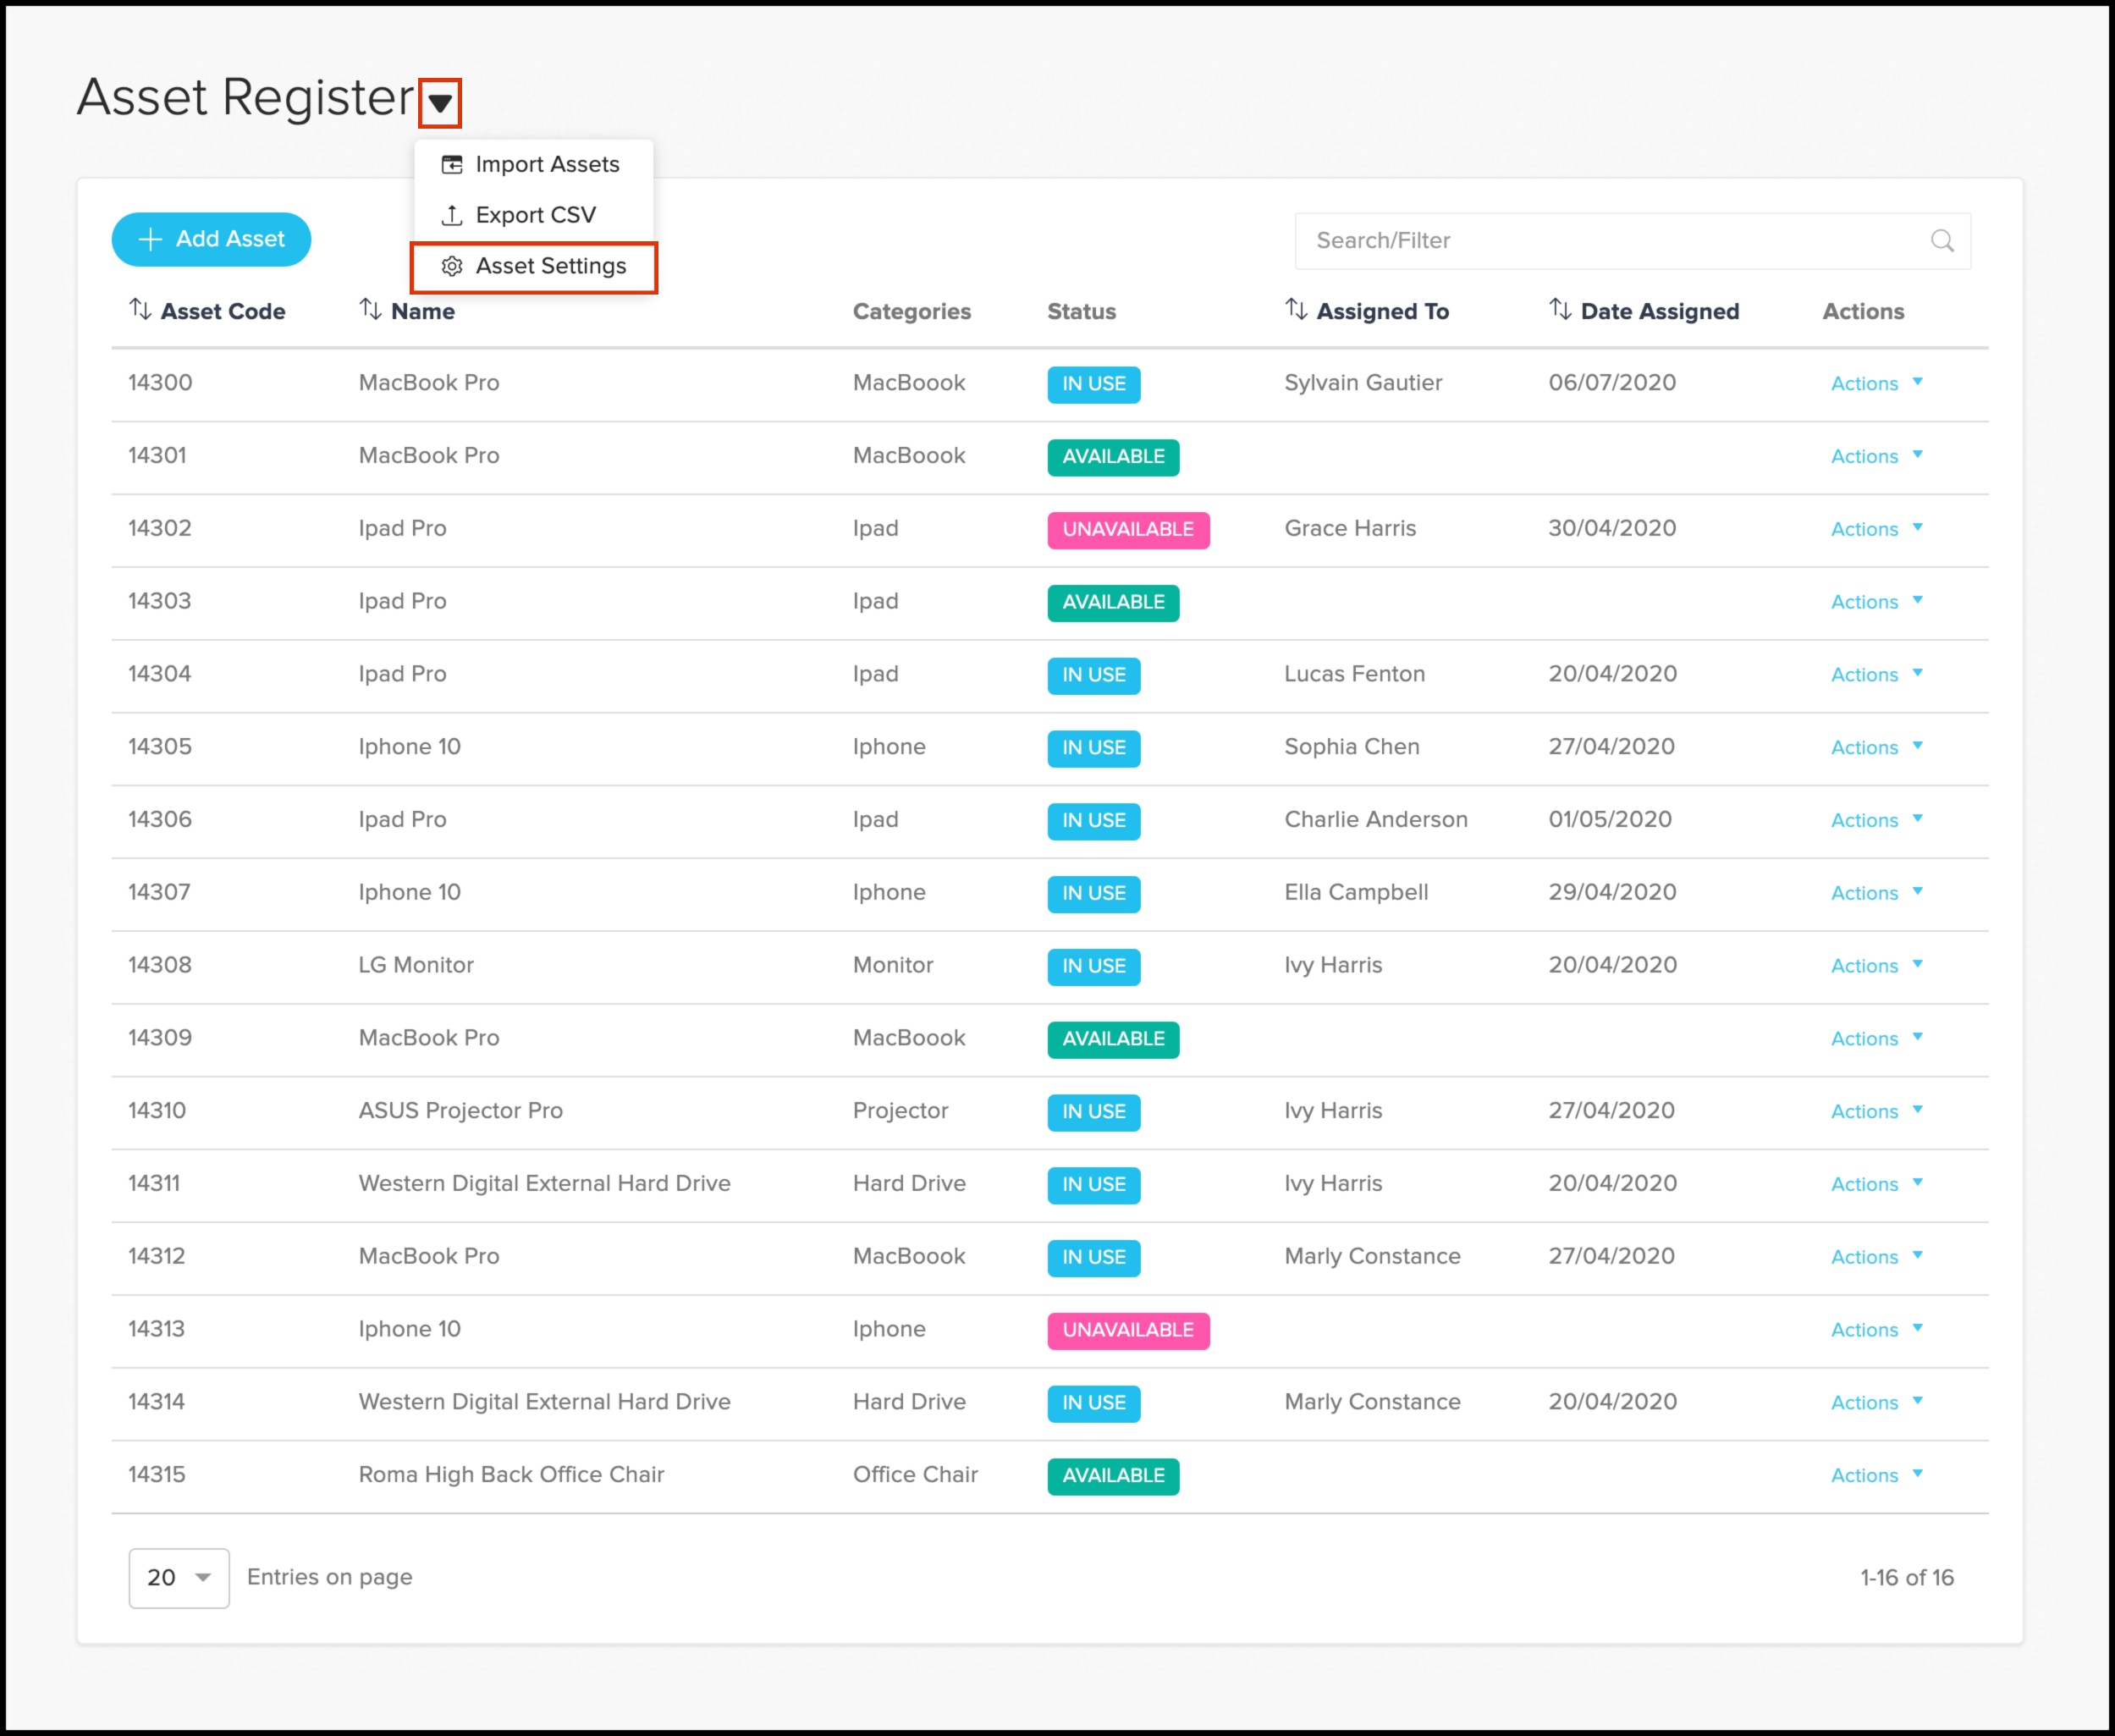The width and height of the screenshot is (2115, 1736).
Task: Click the Import Assets icon
Action: coord(452,165)
